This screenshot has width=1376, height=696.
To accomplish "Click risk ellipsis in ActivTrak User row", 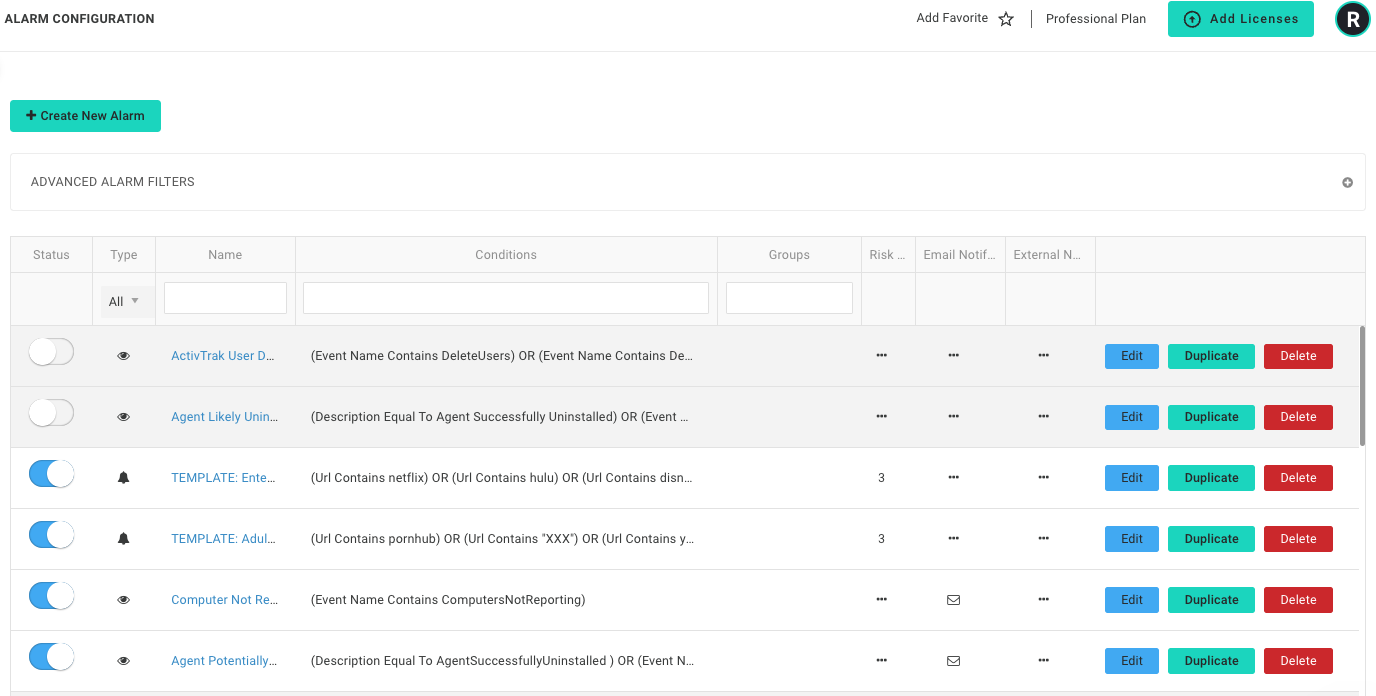I will pos(881,356).
